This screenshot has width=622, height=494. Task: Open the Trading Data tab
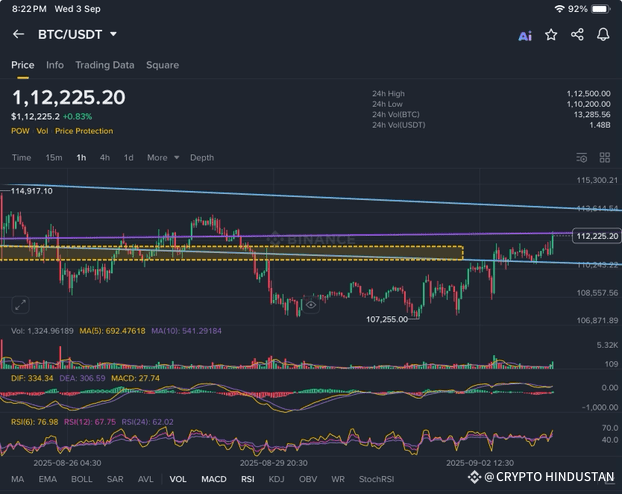pyautogui.click(x=105, y=65)
